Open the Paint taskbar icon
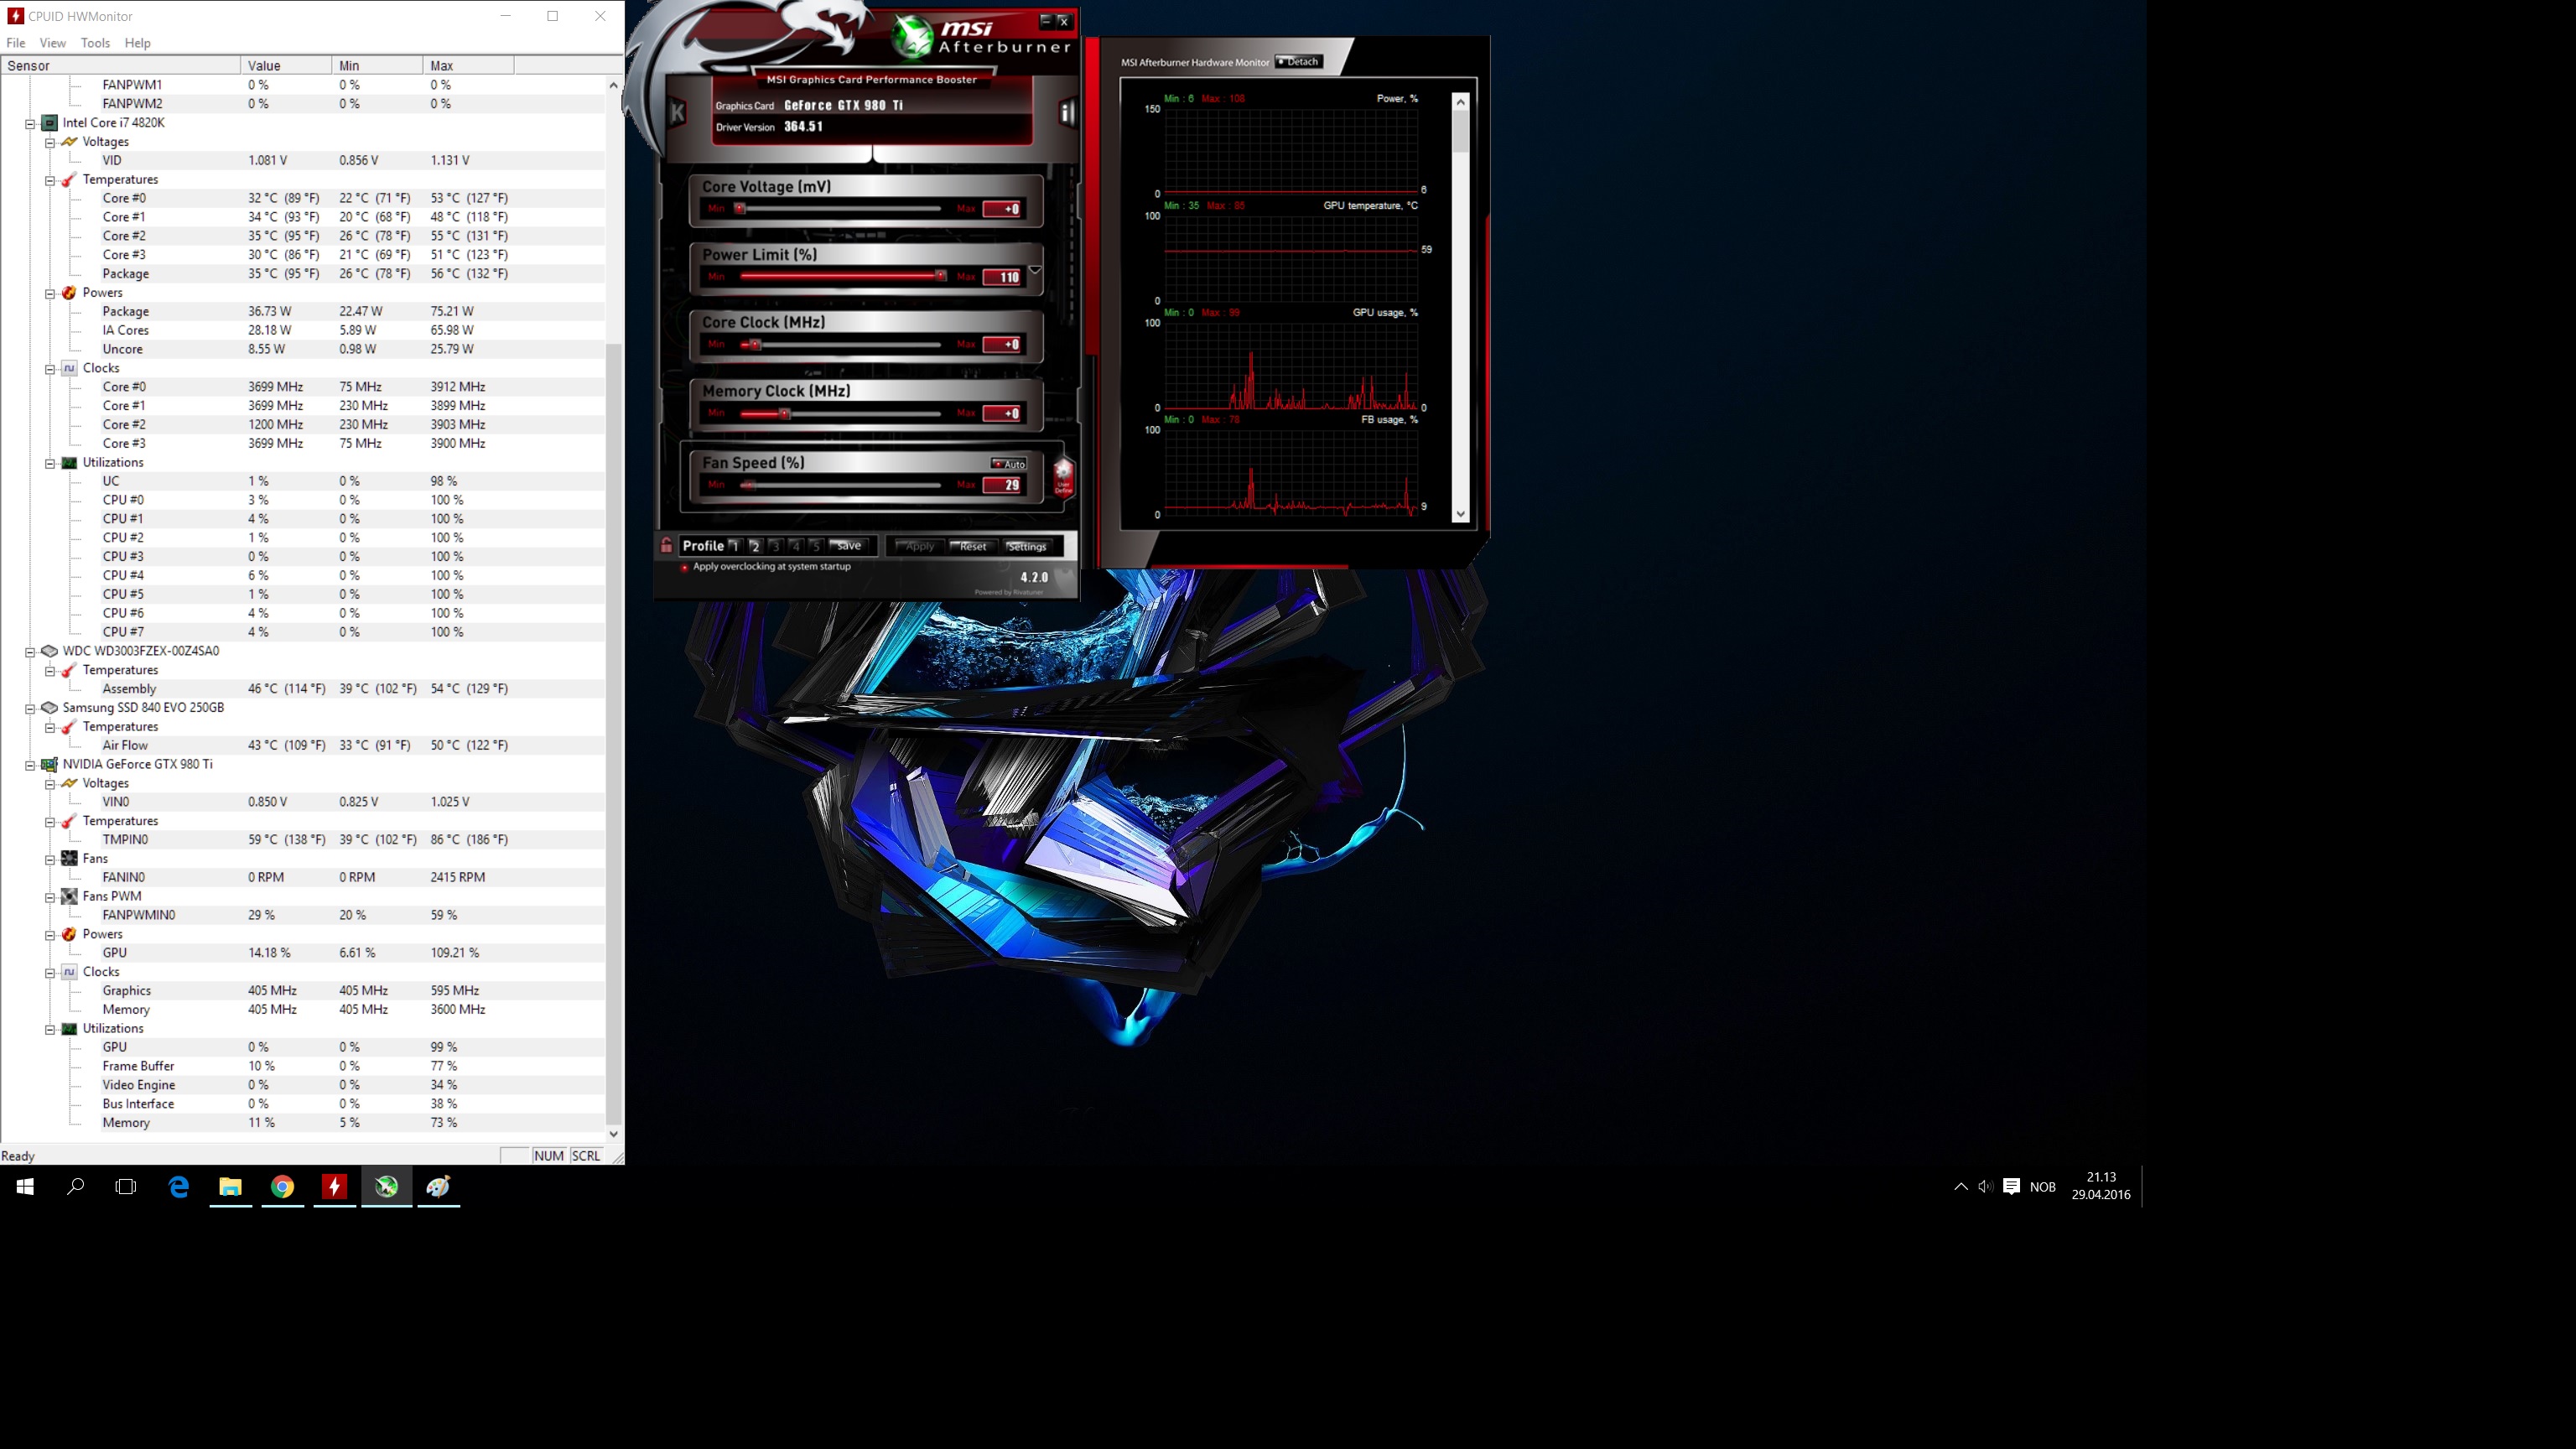This screenshot has width=2576, height=1449. pos(439,1186)
